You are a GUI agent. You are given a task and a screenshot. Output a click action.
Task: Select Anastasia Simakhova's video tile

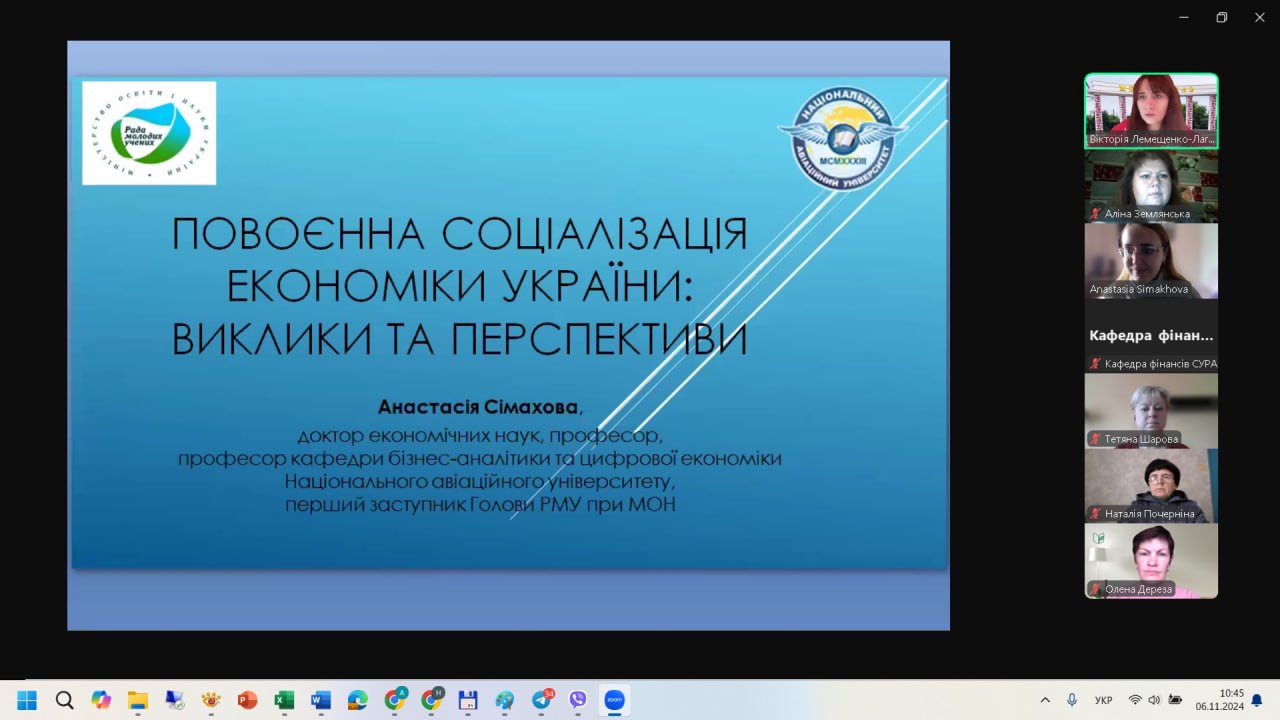tap(1151, 260)
